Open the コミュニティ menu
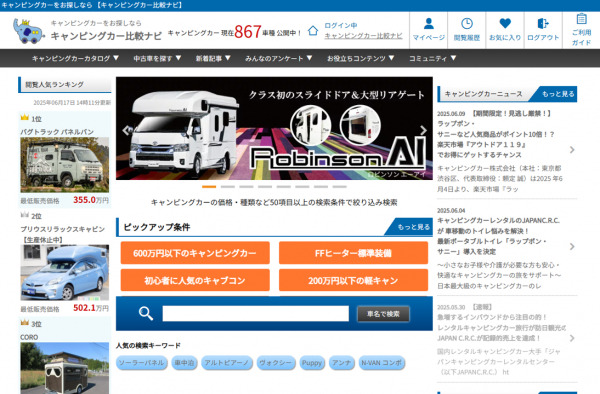This screenshot has width=600, height=394. click(432, 58)
